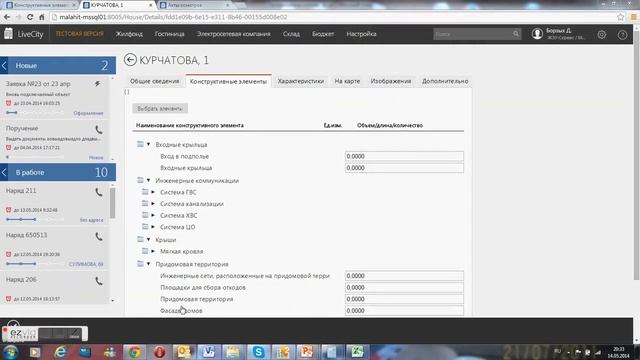Screen dimensions: 640x360
Task: Collapse the Входные крыльца group
Action: [x=149, y=144]
